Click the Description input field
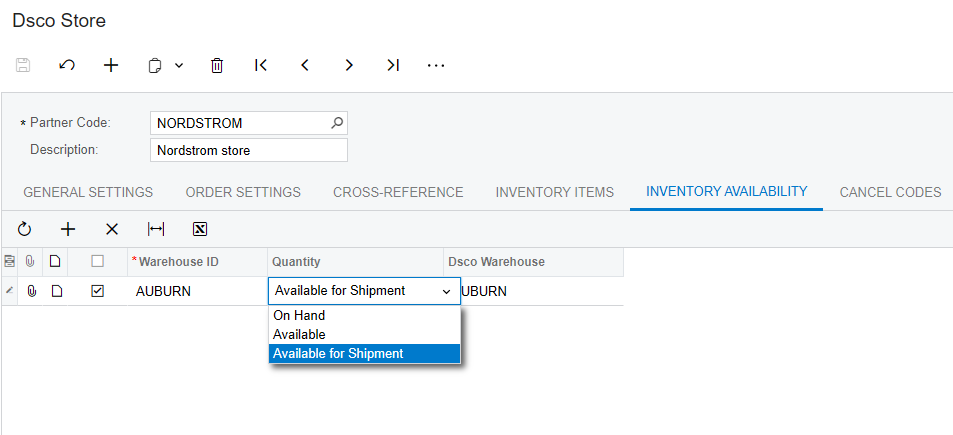953x435 pixels. coord(248,150)
